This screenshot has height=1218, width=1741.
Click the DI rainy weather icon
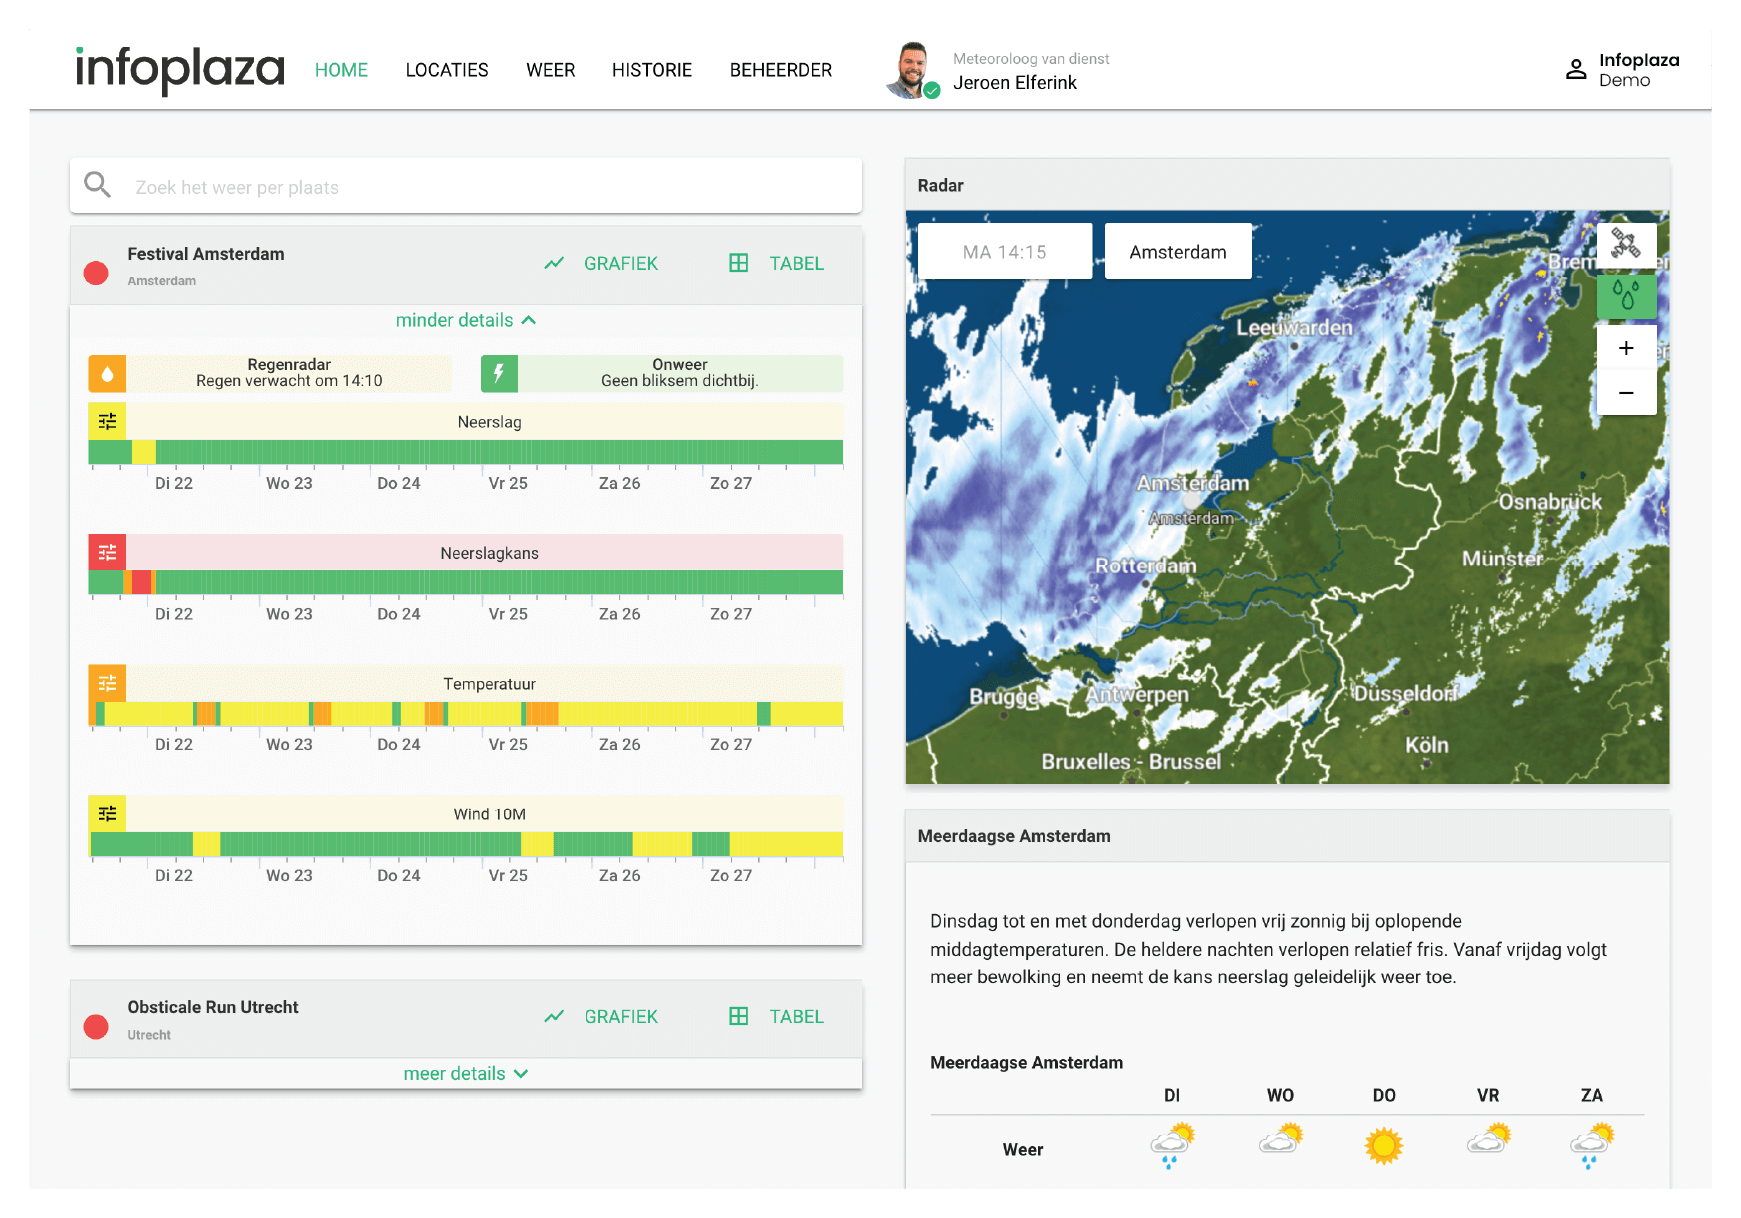pyautogui.click(x=1172, y=1146)
